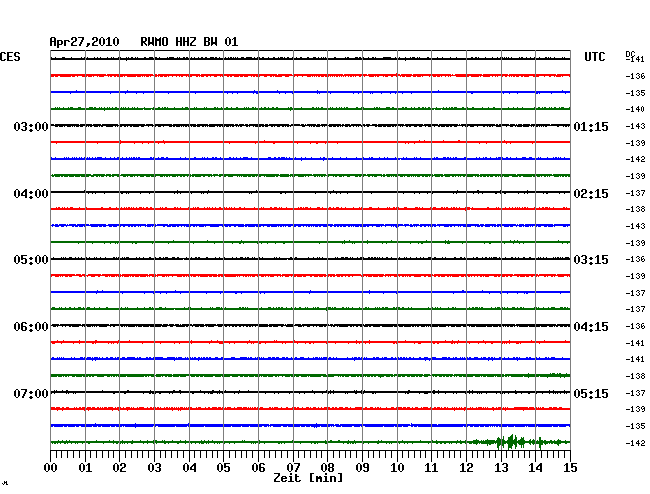
Task: Click the 04:15 UTC time label
Action: point(591,327)
